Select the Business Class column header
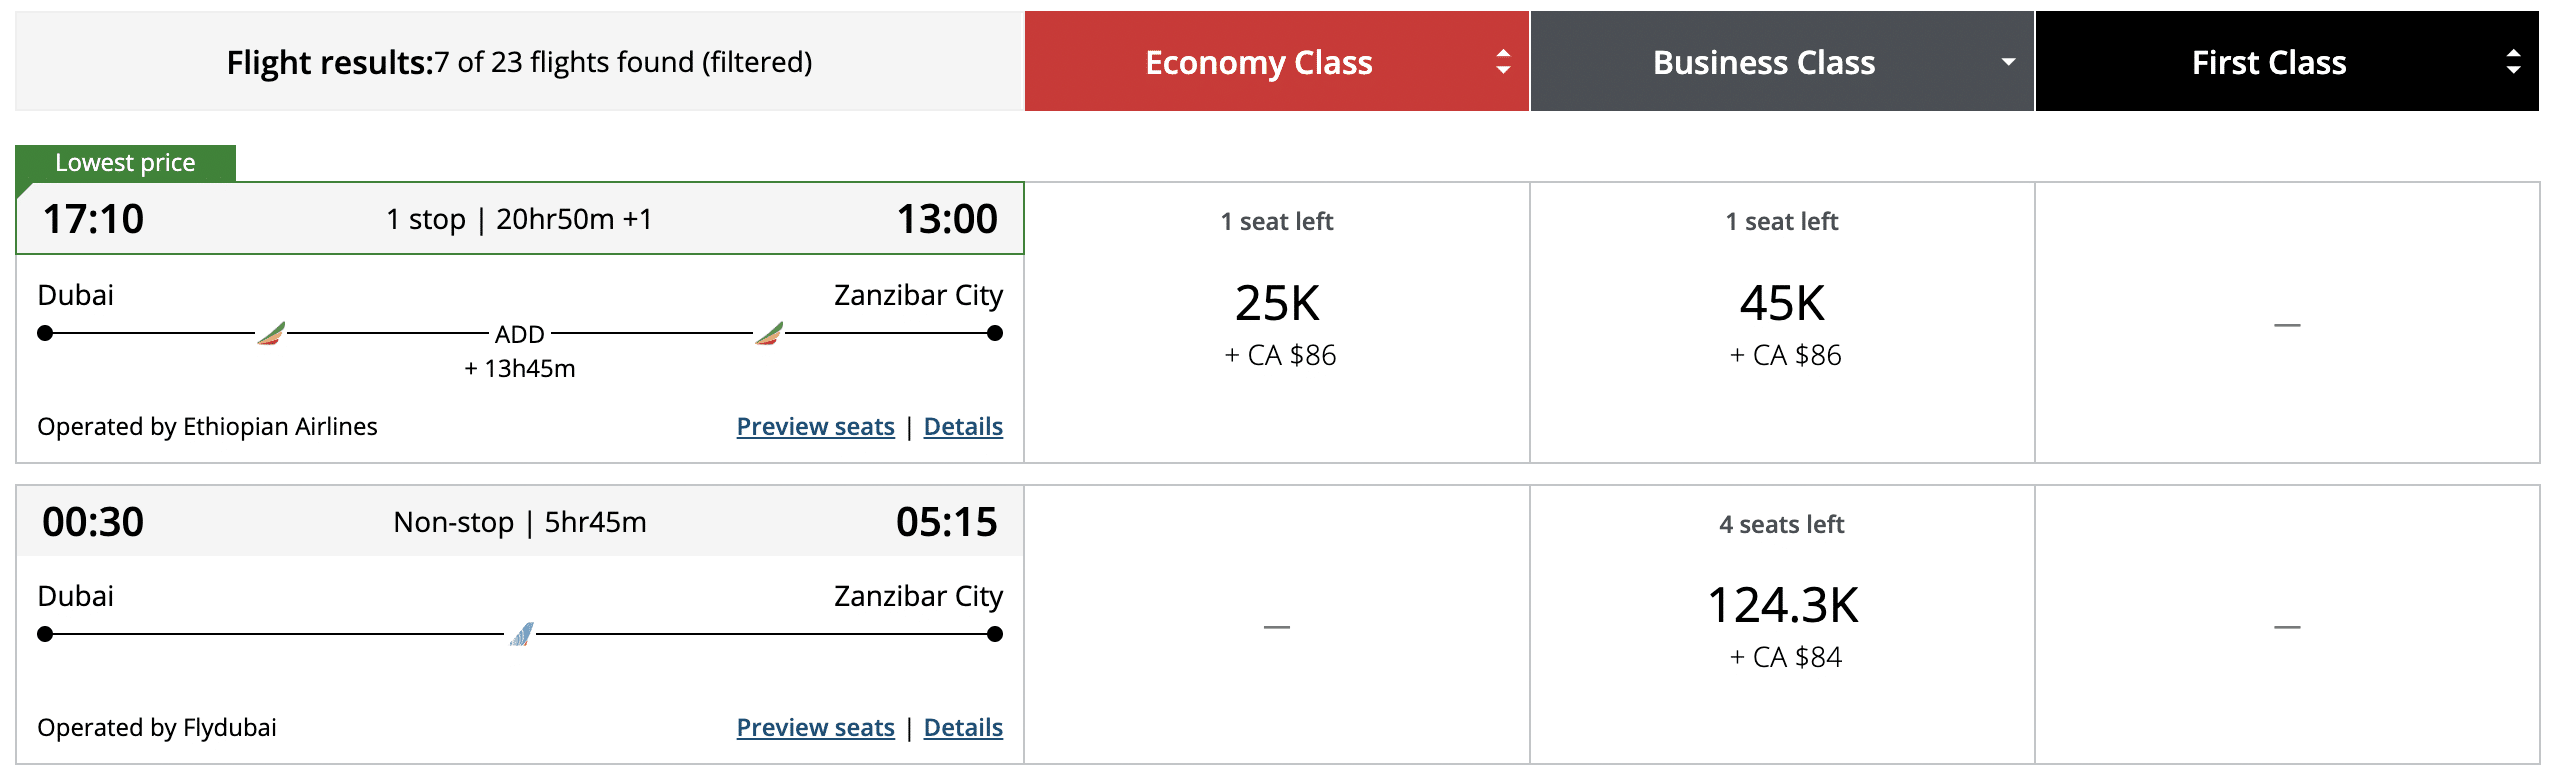 tap(1763, 62)
